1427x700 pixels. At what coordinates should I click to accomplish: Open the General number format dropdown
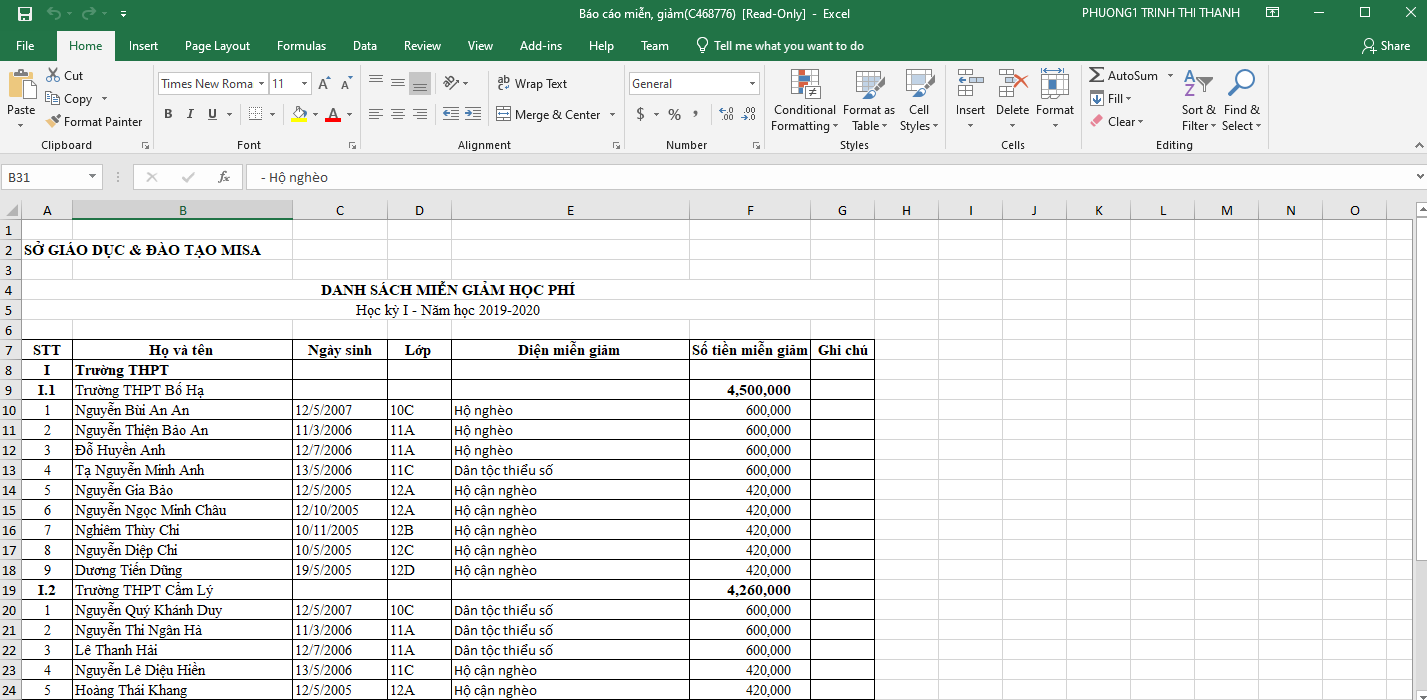(x=752, y=84)
